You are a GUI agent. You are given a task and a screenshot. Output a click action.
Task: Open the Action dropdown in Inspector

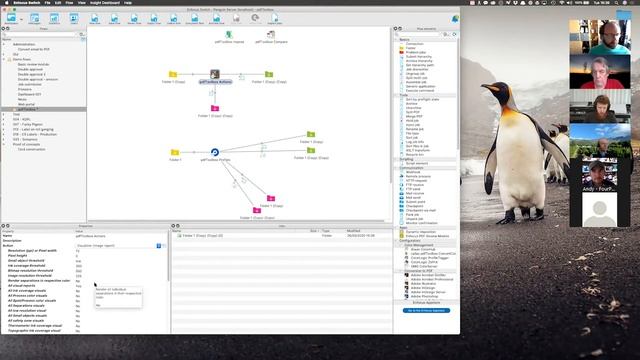pyautogui.click(x=159, y=246)
